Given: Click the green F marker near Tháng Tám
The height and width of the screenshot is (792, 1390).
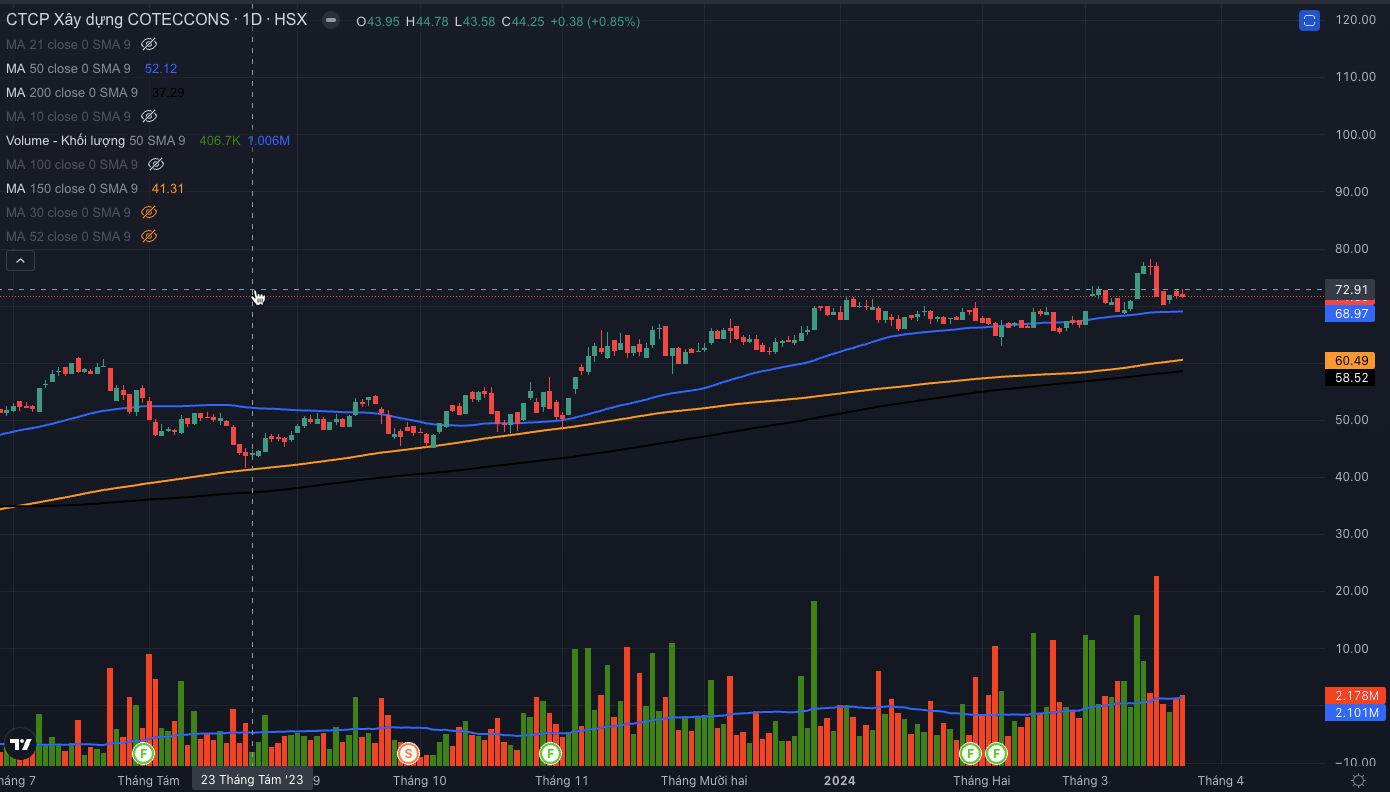Looking at the screenshot, I should tap(143, 752).
